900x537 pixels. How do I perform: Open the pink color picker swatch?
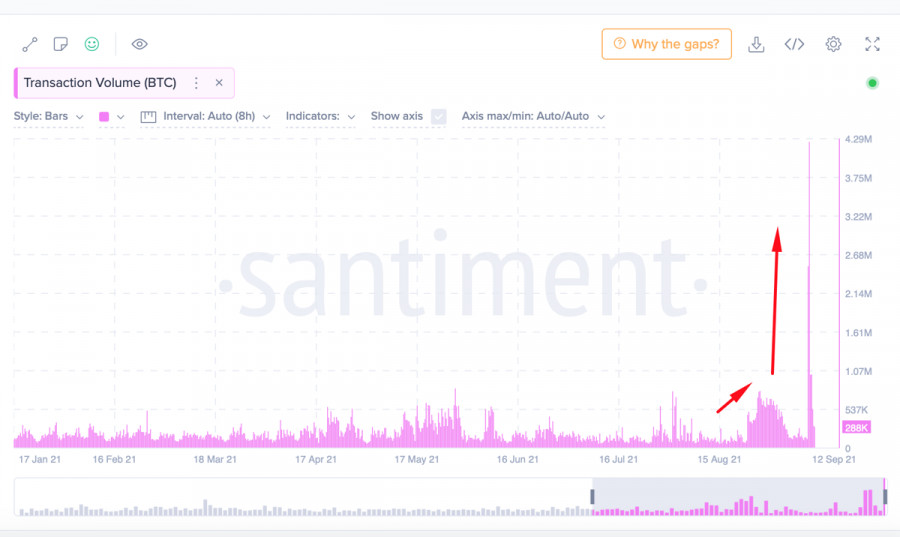click(111, 117)
